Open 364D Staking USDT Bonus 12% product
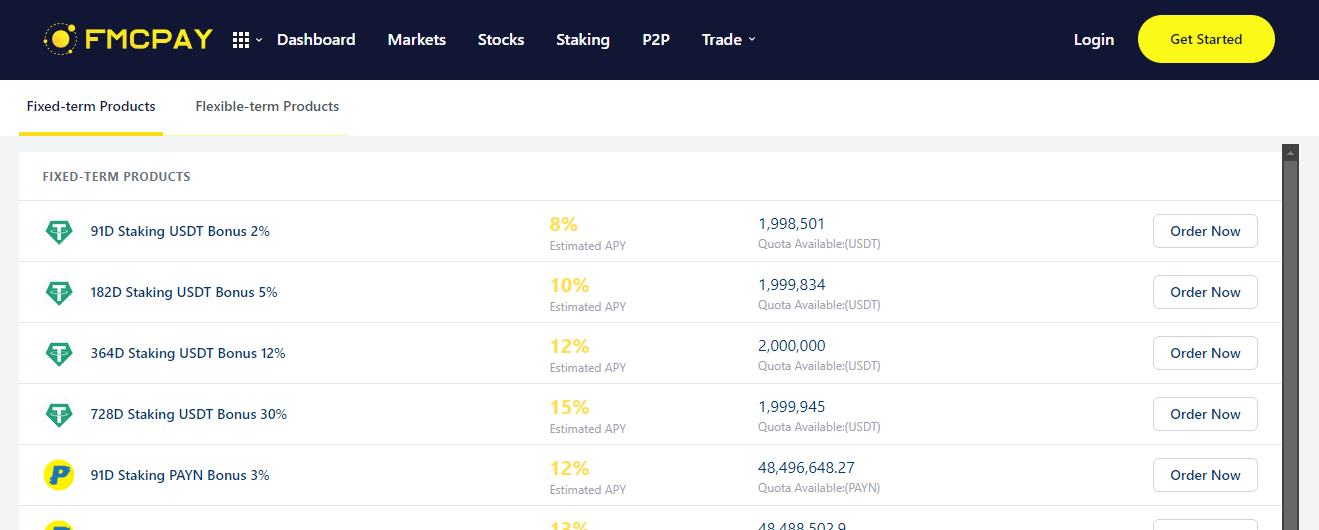This screenshot has height=530, width=1319. (x=188, y=353)
